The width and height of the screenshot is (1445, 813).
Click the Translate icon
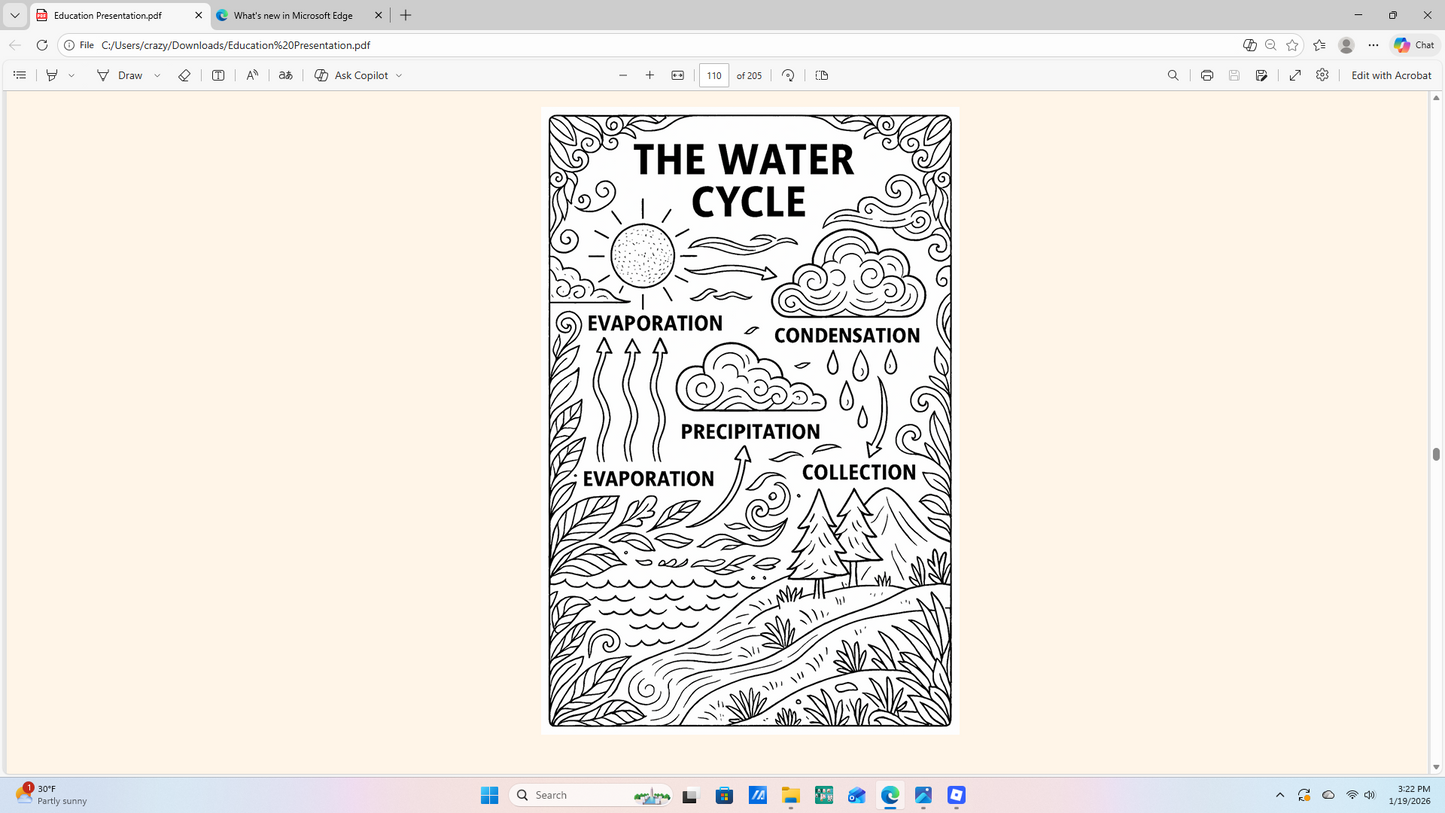(286, 75)
